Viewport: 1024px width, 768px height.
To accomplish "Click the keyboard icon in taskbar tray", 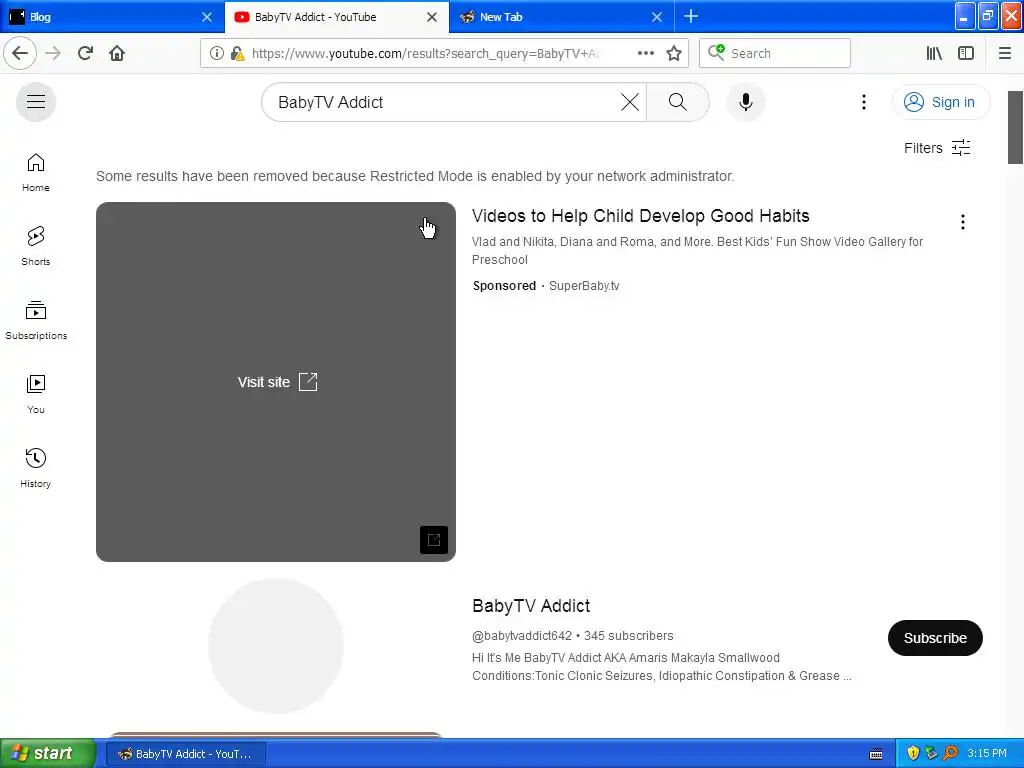I will [x=876, y=754].
